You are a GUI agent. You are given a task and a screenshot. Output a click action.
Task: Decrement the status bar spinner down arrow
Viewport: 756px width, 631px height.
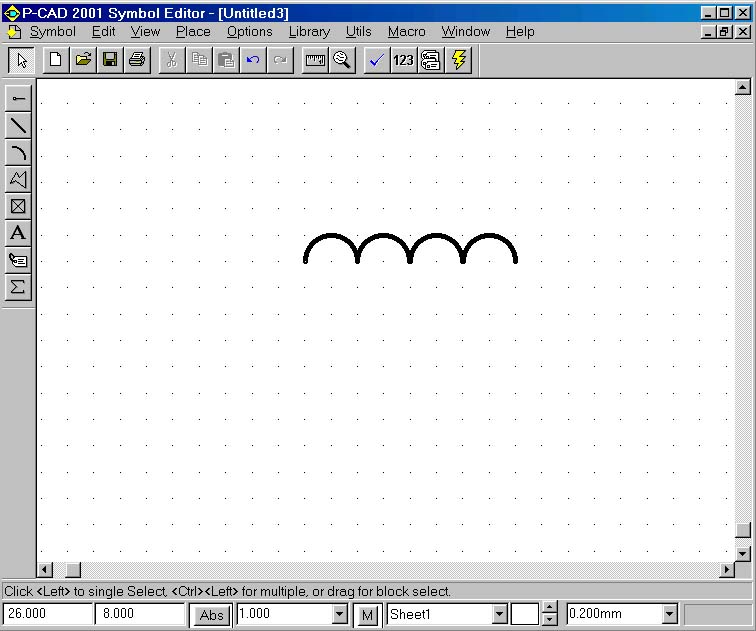[550, 619]
